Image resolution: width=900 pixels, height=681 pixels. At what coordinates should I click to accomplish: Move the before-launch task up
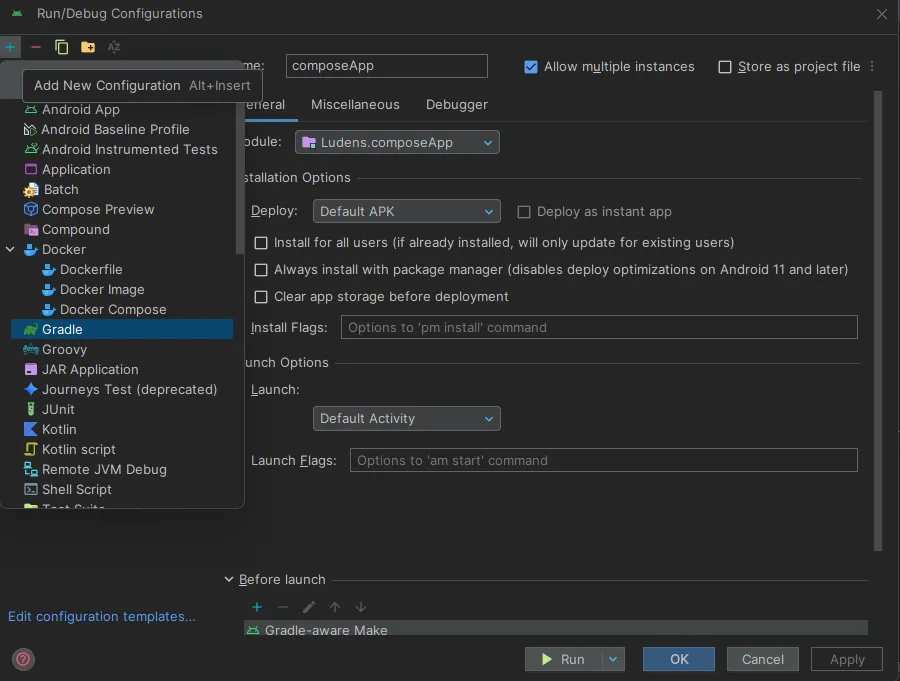(x=335, y=607)
